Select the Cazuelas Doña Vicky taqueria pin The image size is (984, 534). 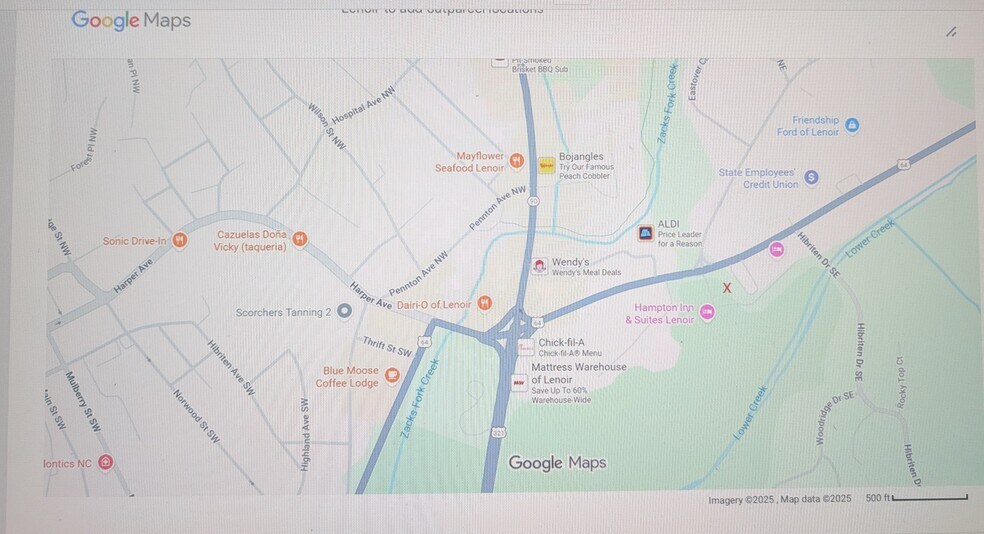point(300,239)
